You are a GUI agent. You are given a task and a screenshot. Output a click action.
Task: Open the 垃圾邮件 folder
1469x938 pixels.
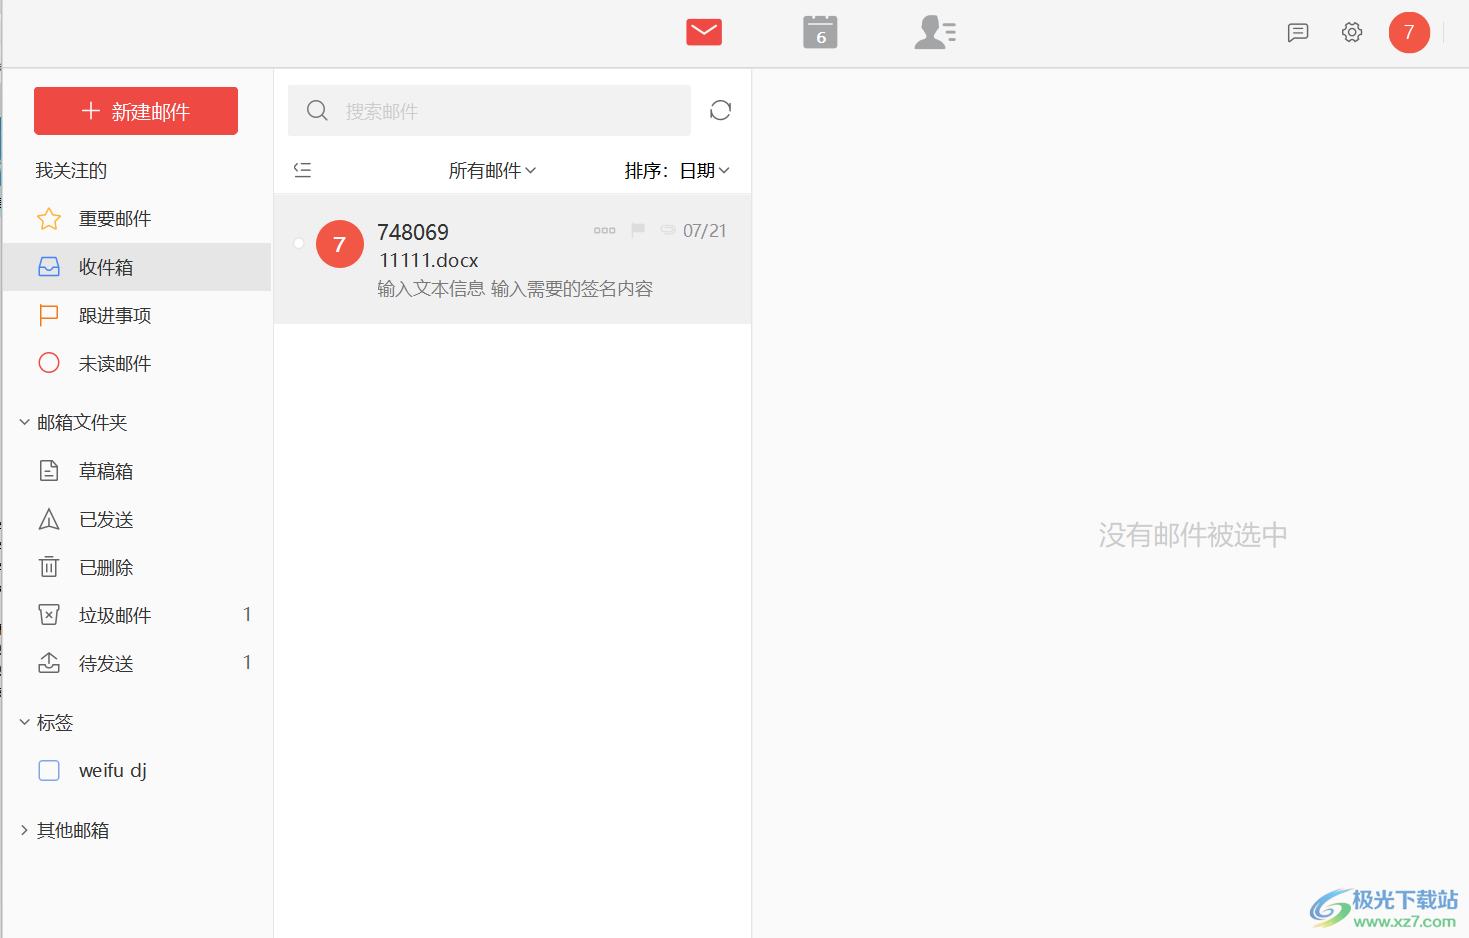(137, 615)
